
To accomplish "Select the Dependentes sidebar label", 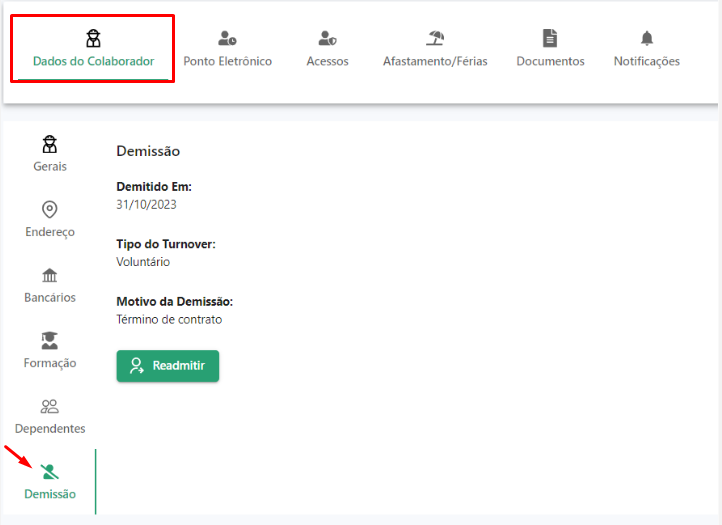I will coord(50,429).
